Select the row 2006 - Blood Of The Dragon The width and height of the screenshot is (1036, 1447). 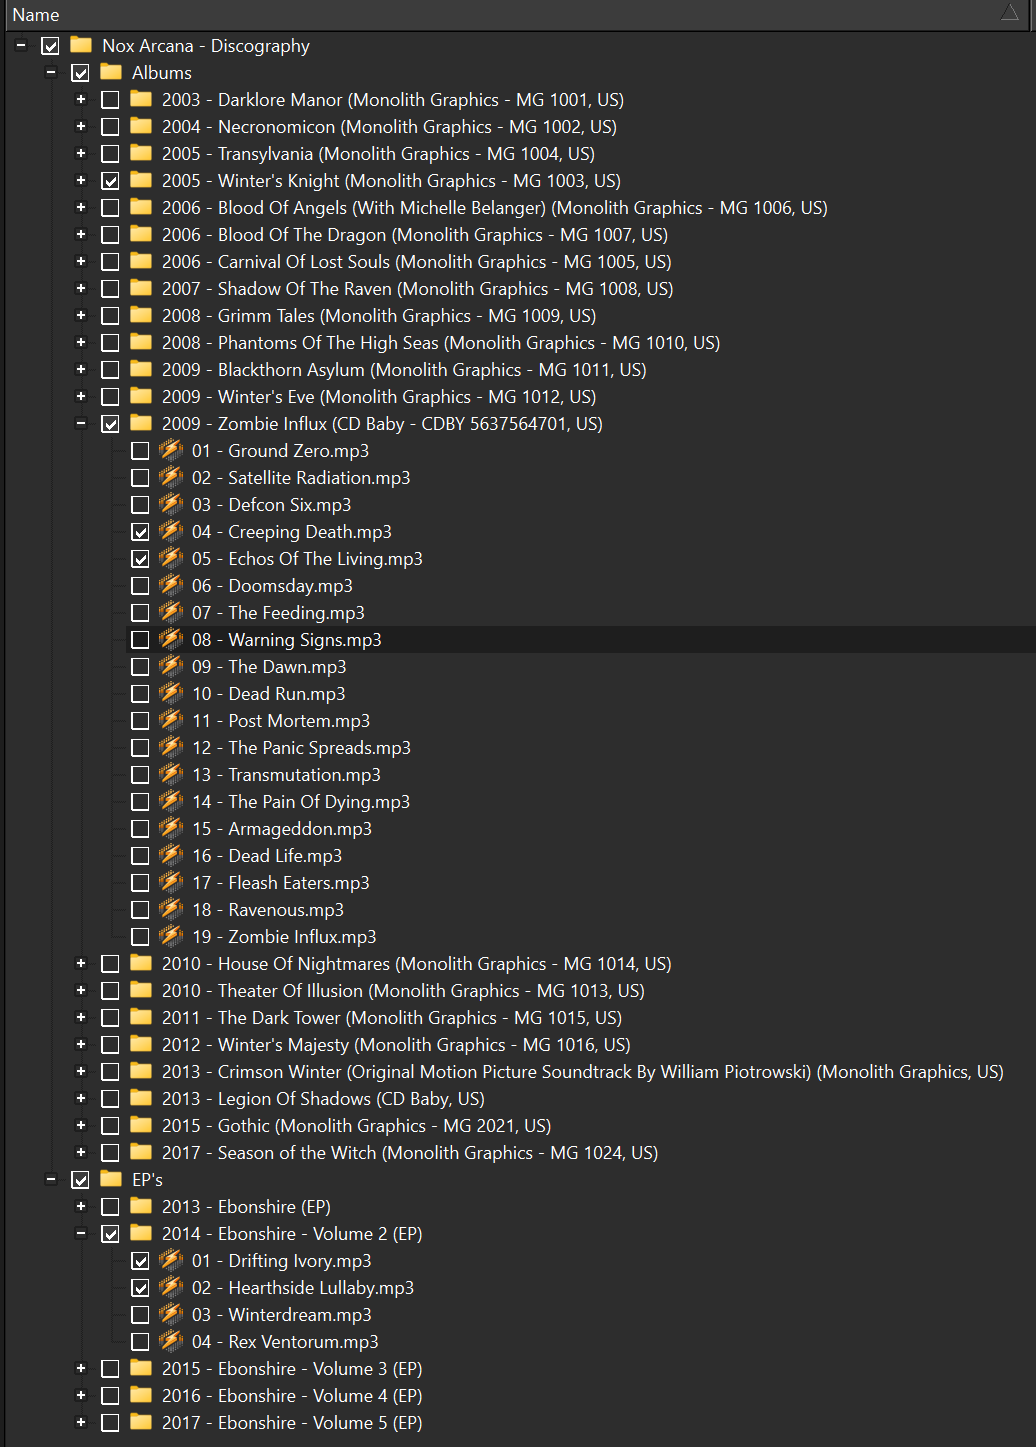tap(415, 234)
